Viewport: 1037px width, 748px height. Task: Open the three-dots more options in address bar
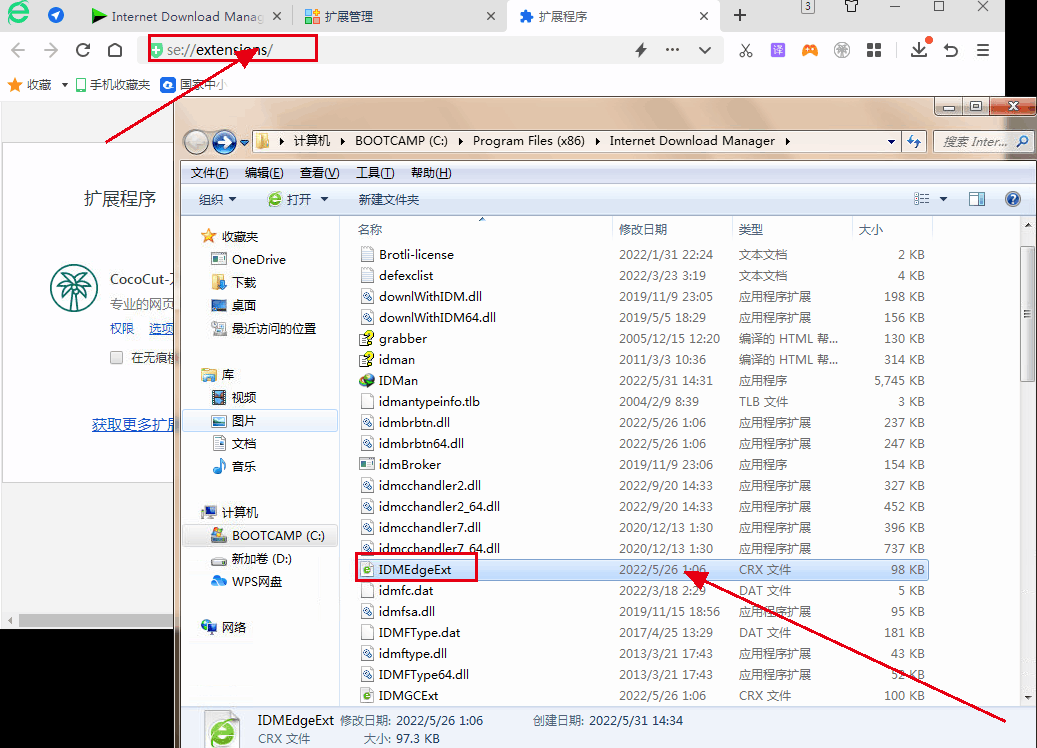coord(673,50)
